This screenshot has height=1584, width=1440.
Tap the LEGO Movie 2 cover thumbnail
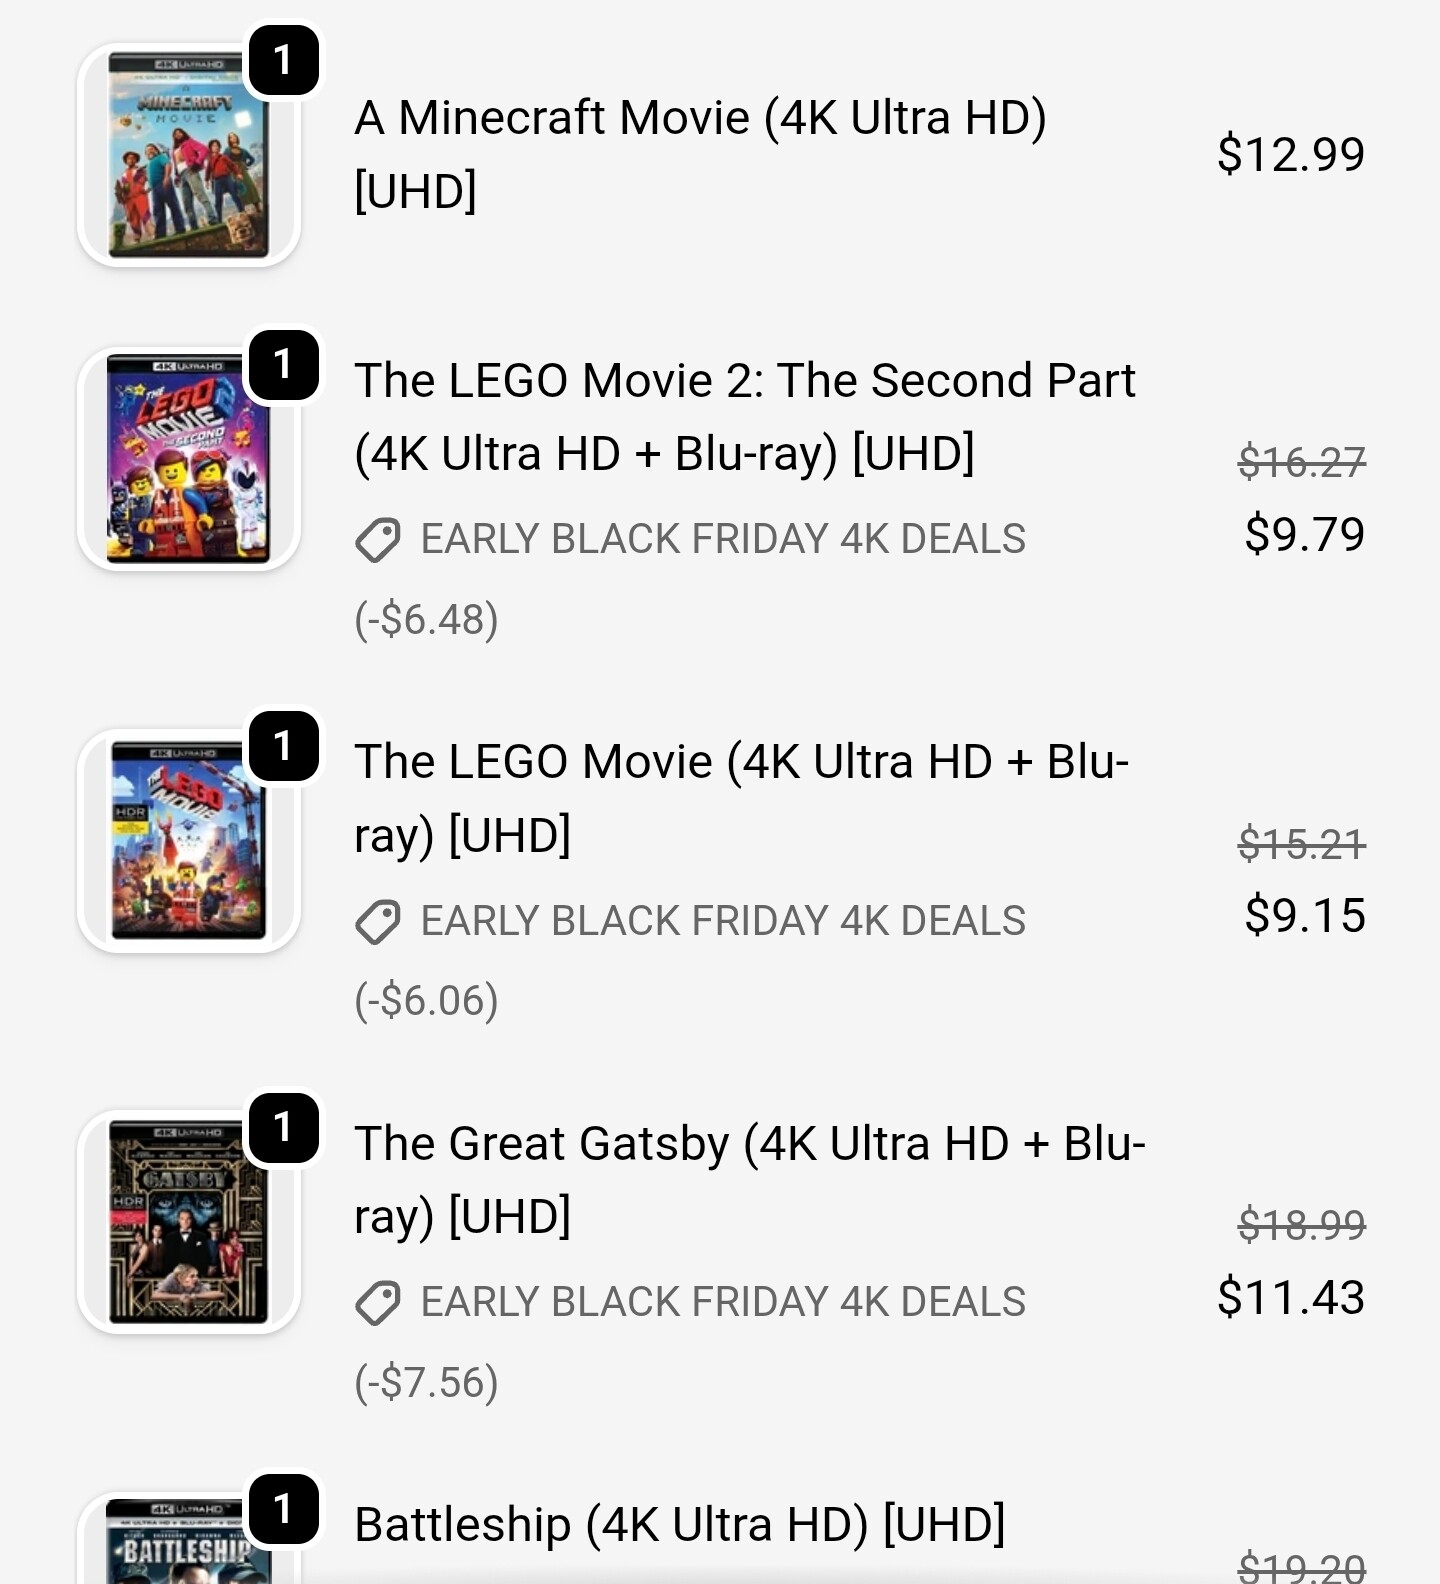[188, 459]
